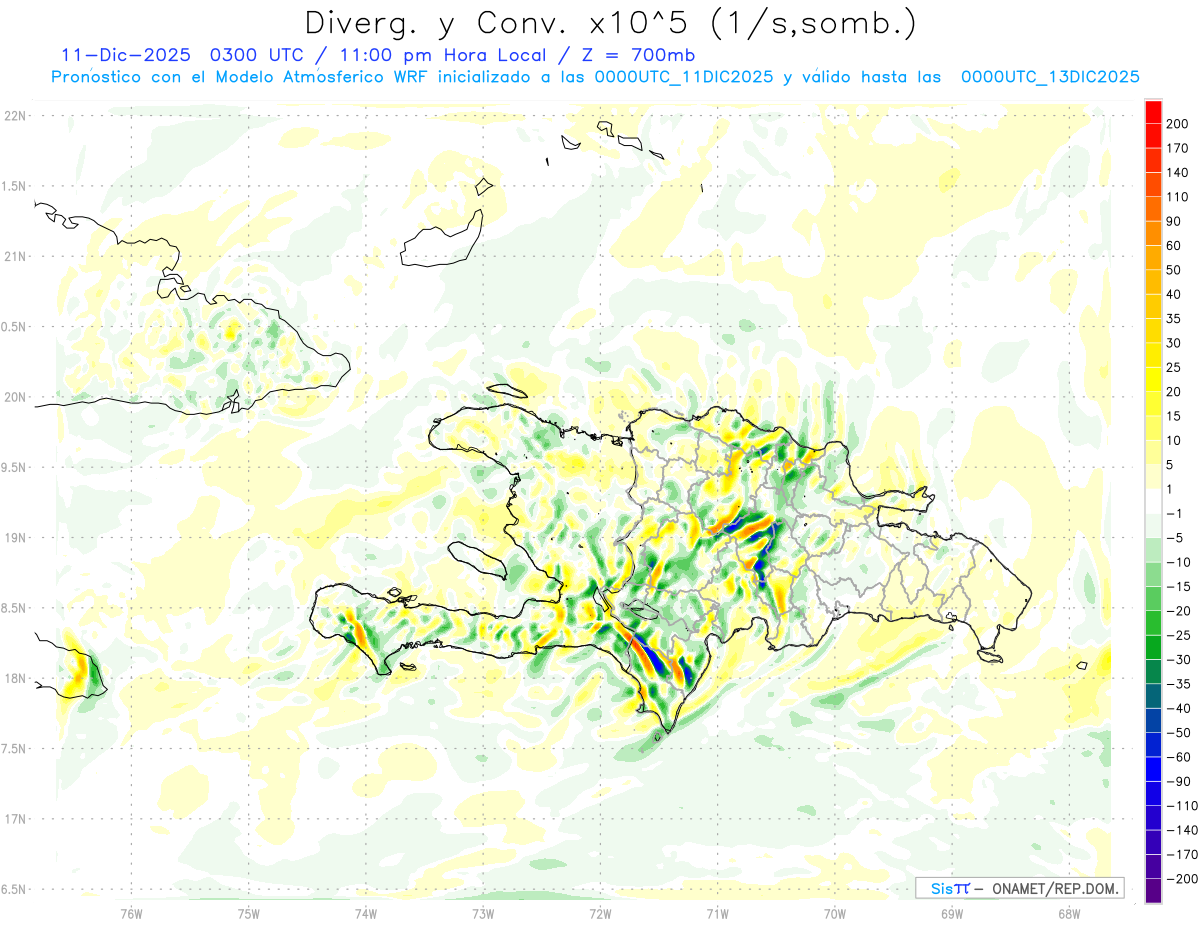Click the dark purple segment below -200
Viewport: 1200px width, 927px height.
[x=1153, y=891]
